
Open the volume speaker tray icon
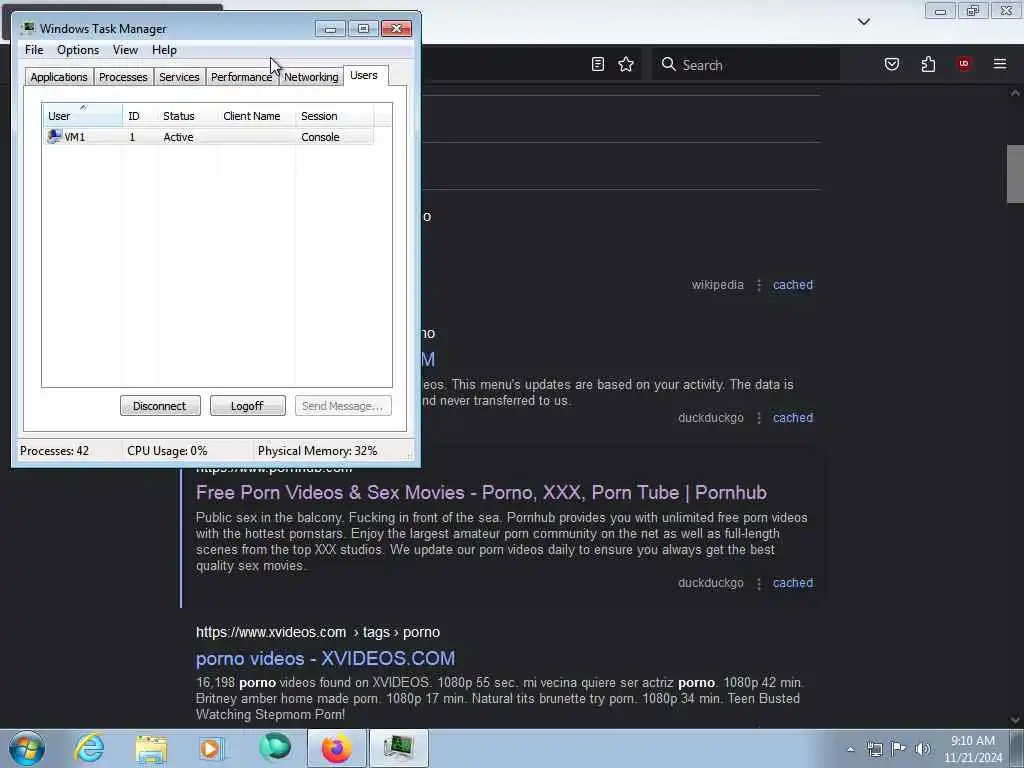[922, 749]
